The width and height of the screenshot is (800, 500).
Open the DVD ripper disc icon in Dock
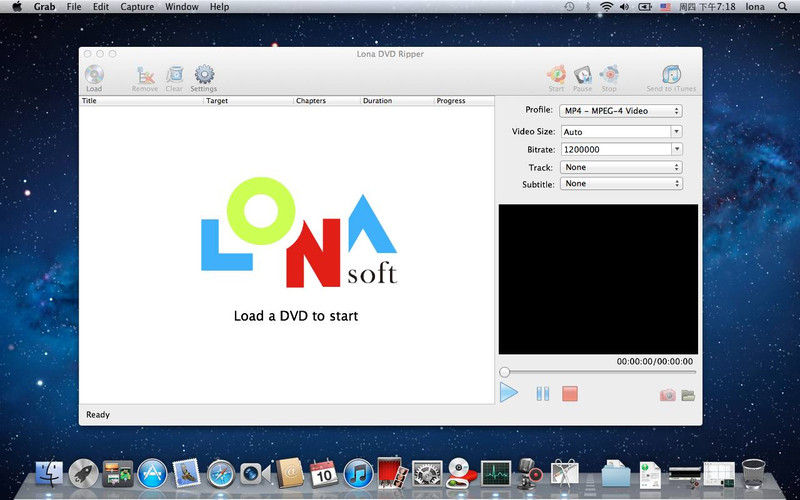461,473
